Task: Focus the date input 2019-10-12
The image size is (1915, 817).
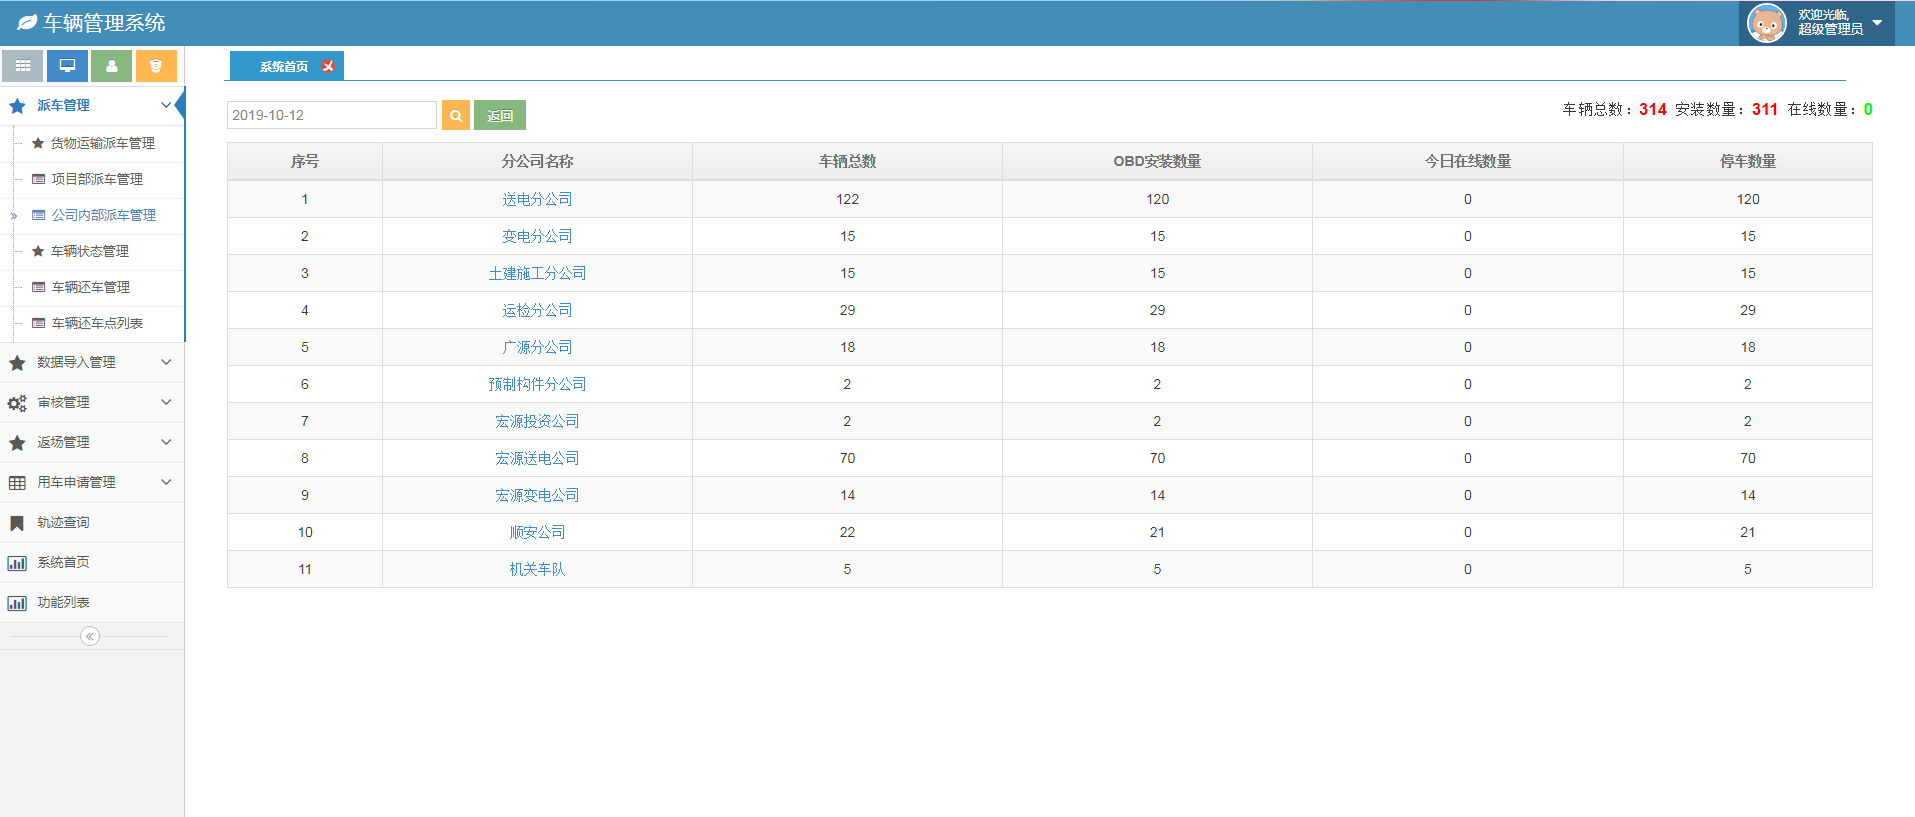Action: pyautogui.click(x=332, y=115)
